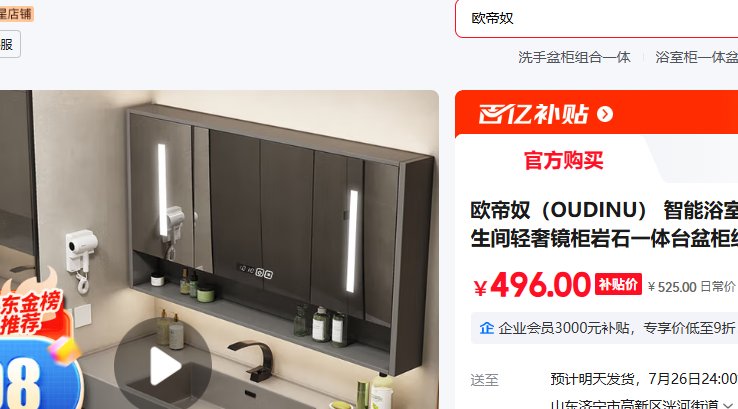Screen dimensions: 738x409
Task: Switch to the gray tab beside 官方购买
Action: pyautogui.click(x=699, y=159)
